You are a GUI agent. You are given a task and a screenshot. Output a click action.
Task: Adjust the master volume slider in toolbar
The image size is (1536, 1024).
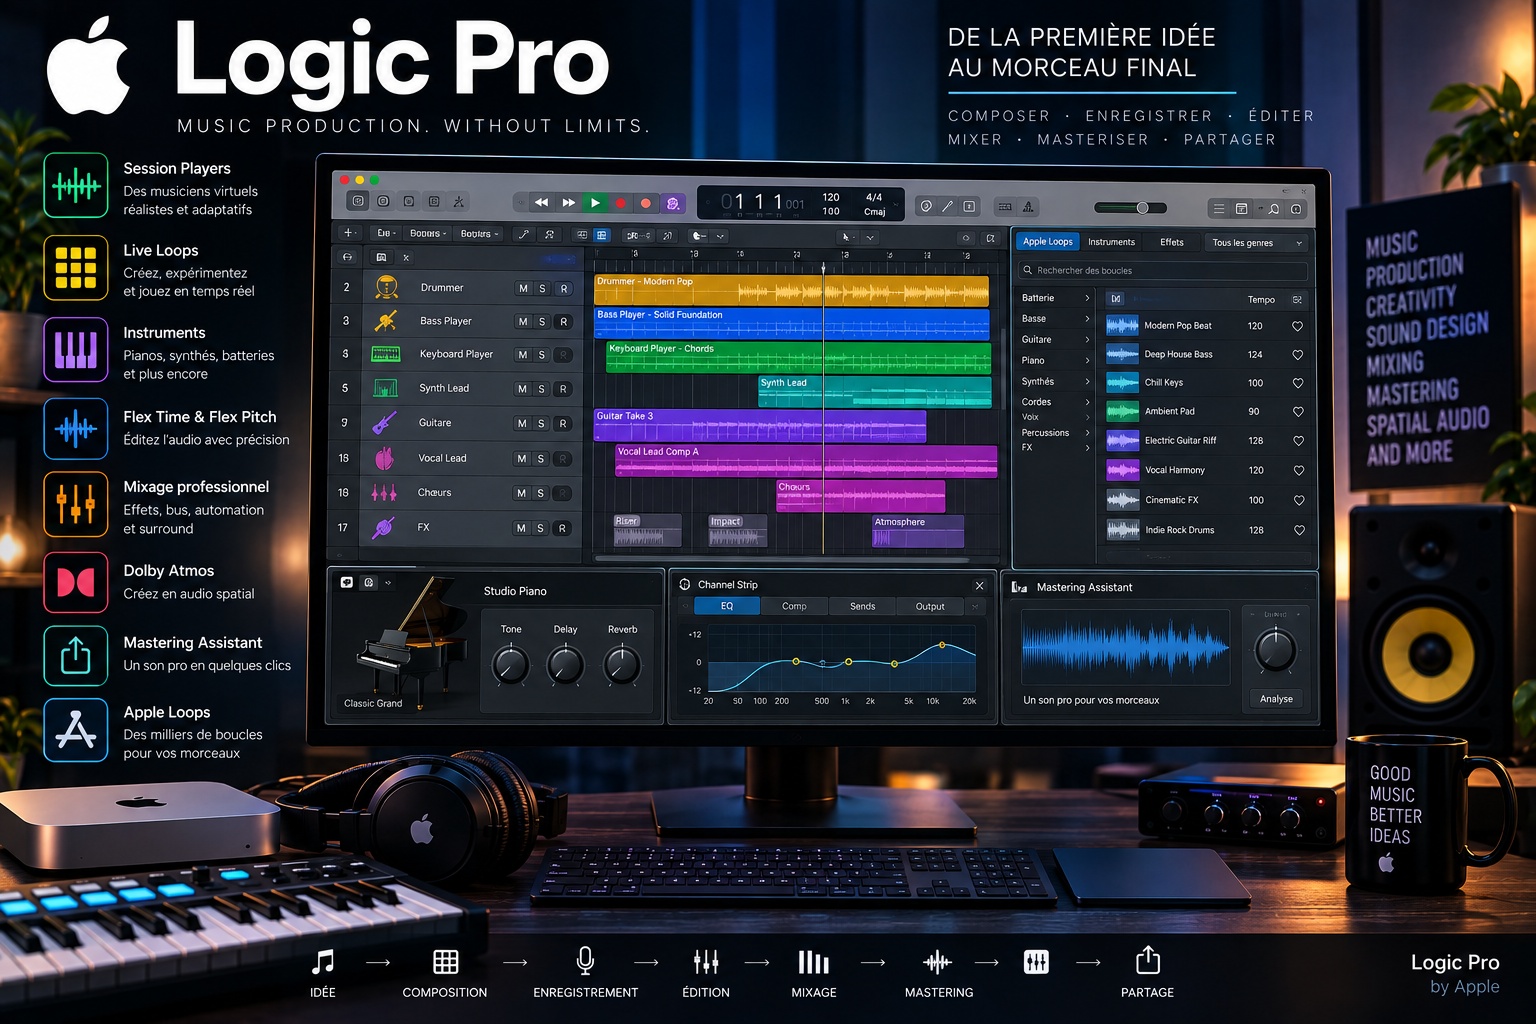[x=1130, y=208]
